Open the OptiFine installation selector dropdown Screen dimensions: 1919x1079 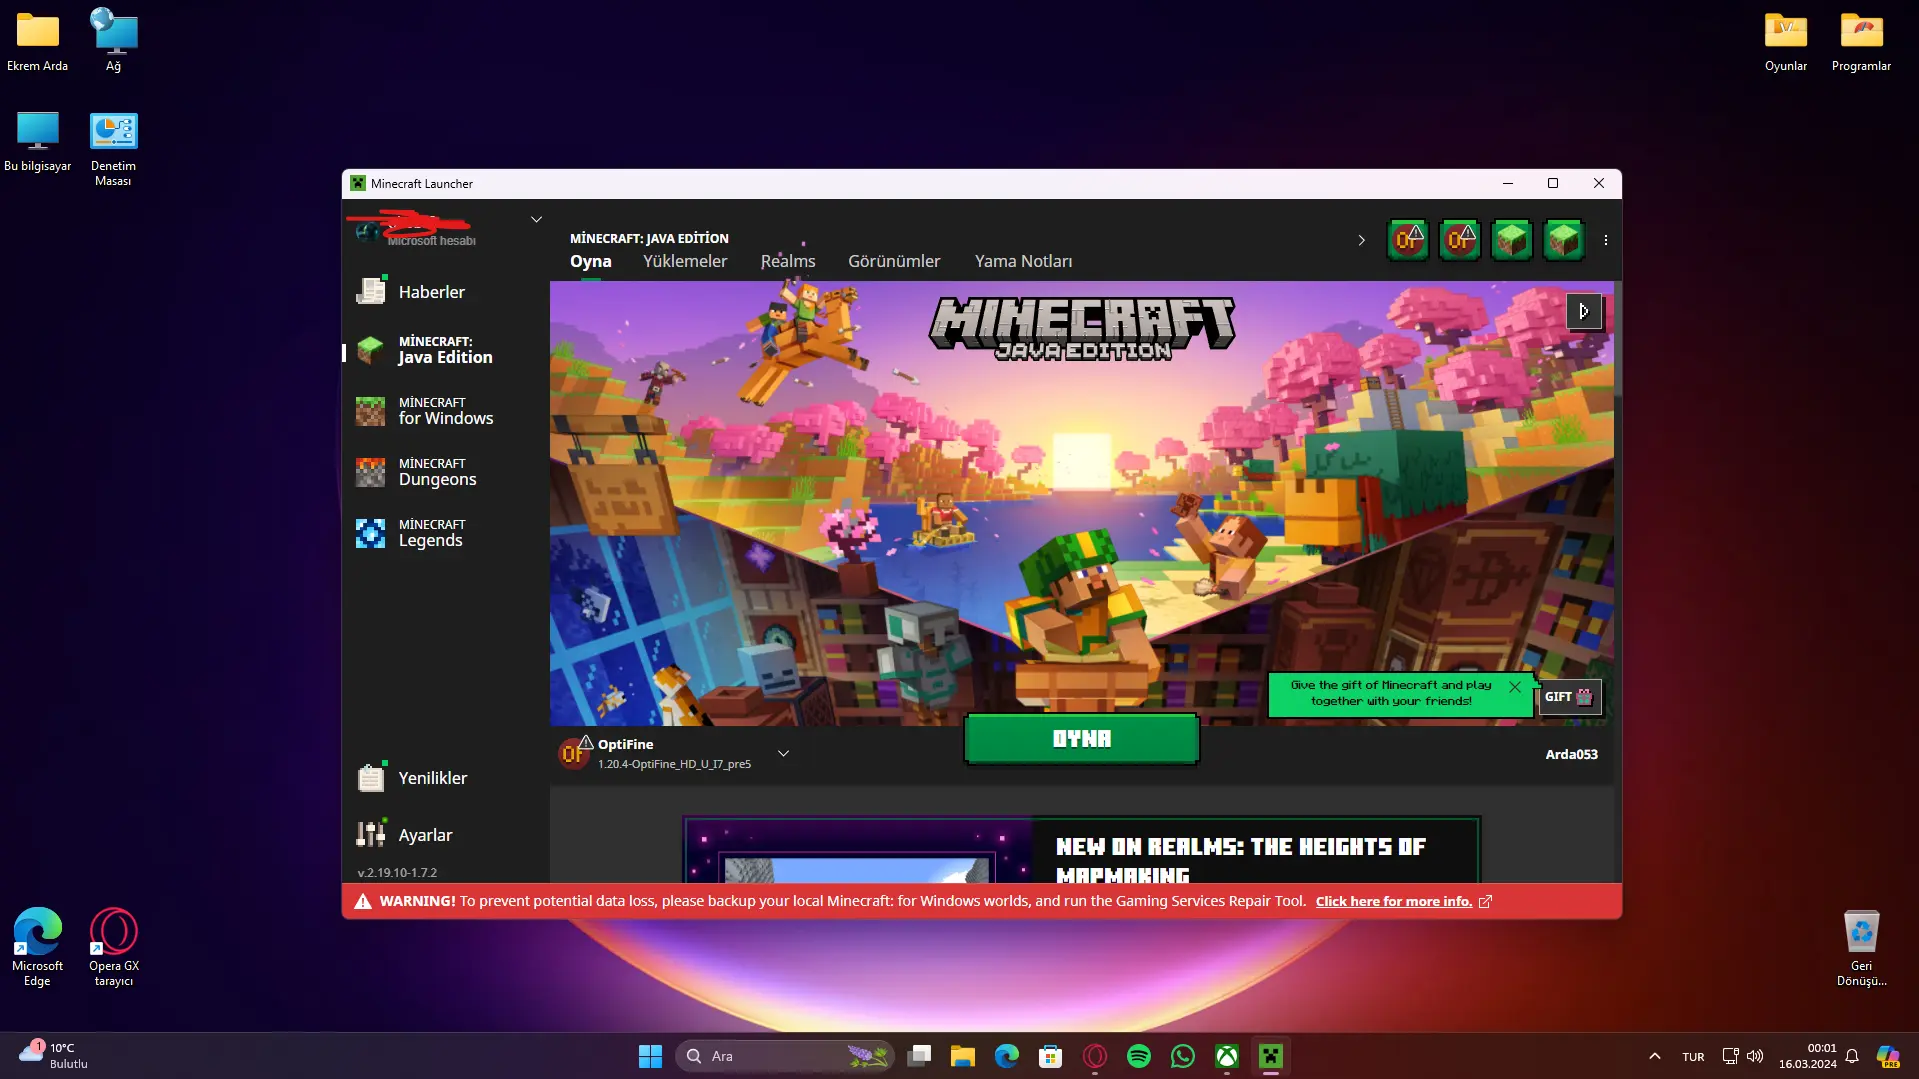tap(784, 753)
